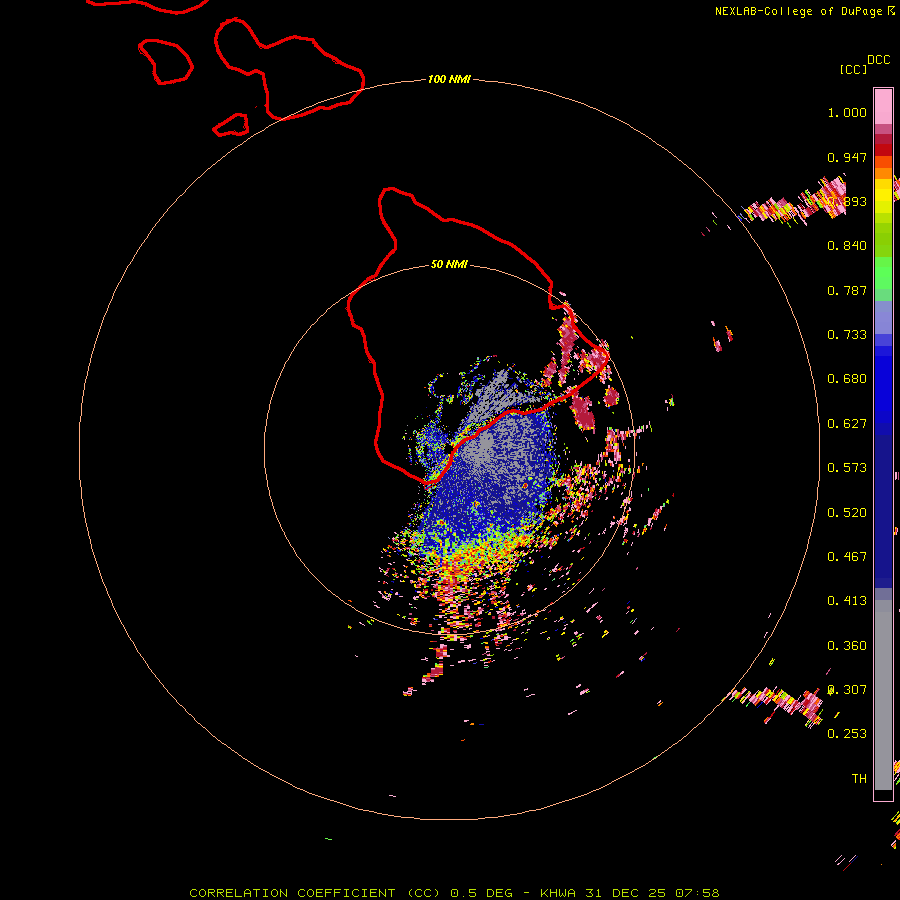Pick the dark navy segment of color bar
This screenshot has height=900, width=900.
883,510
